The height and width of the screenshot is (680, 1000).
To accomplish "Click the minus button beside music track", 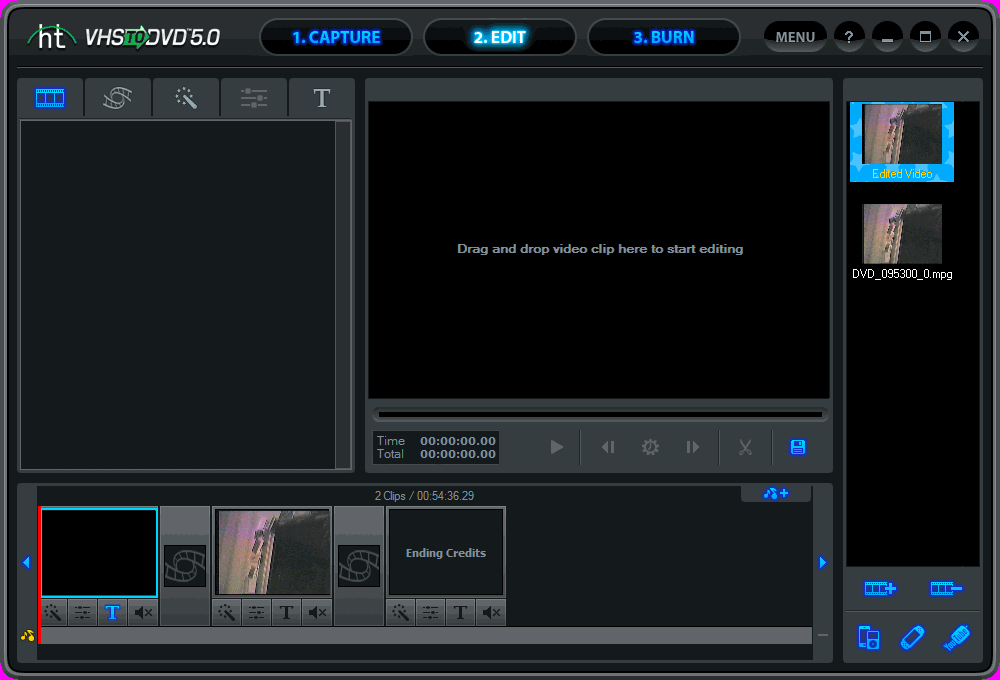I will pos(823,635).
